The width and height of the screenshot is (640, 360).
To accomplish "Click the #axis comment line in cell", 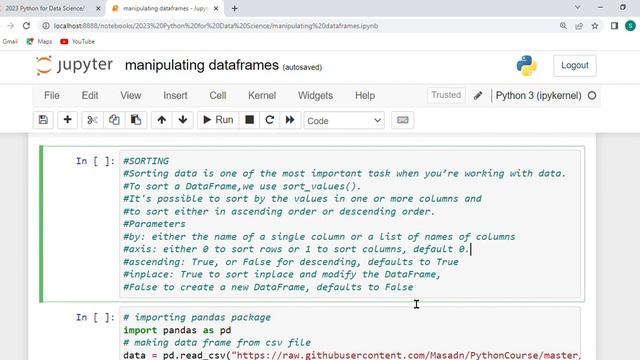I will pyautogui.click(x=296, y=249).
